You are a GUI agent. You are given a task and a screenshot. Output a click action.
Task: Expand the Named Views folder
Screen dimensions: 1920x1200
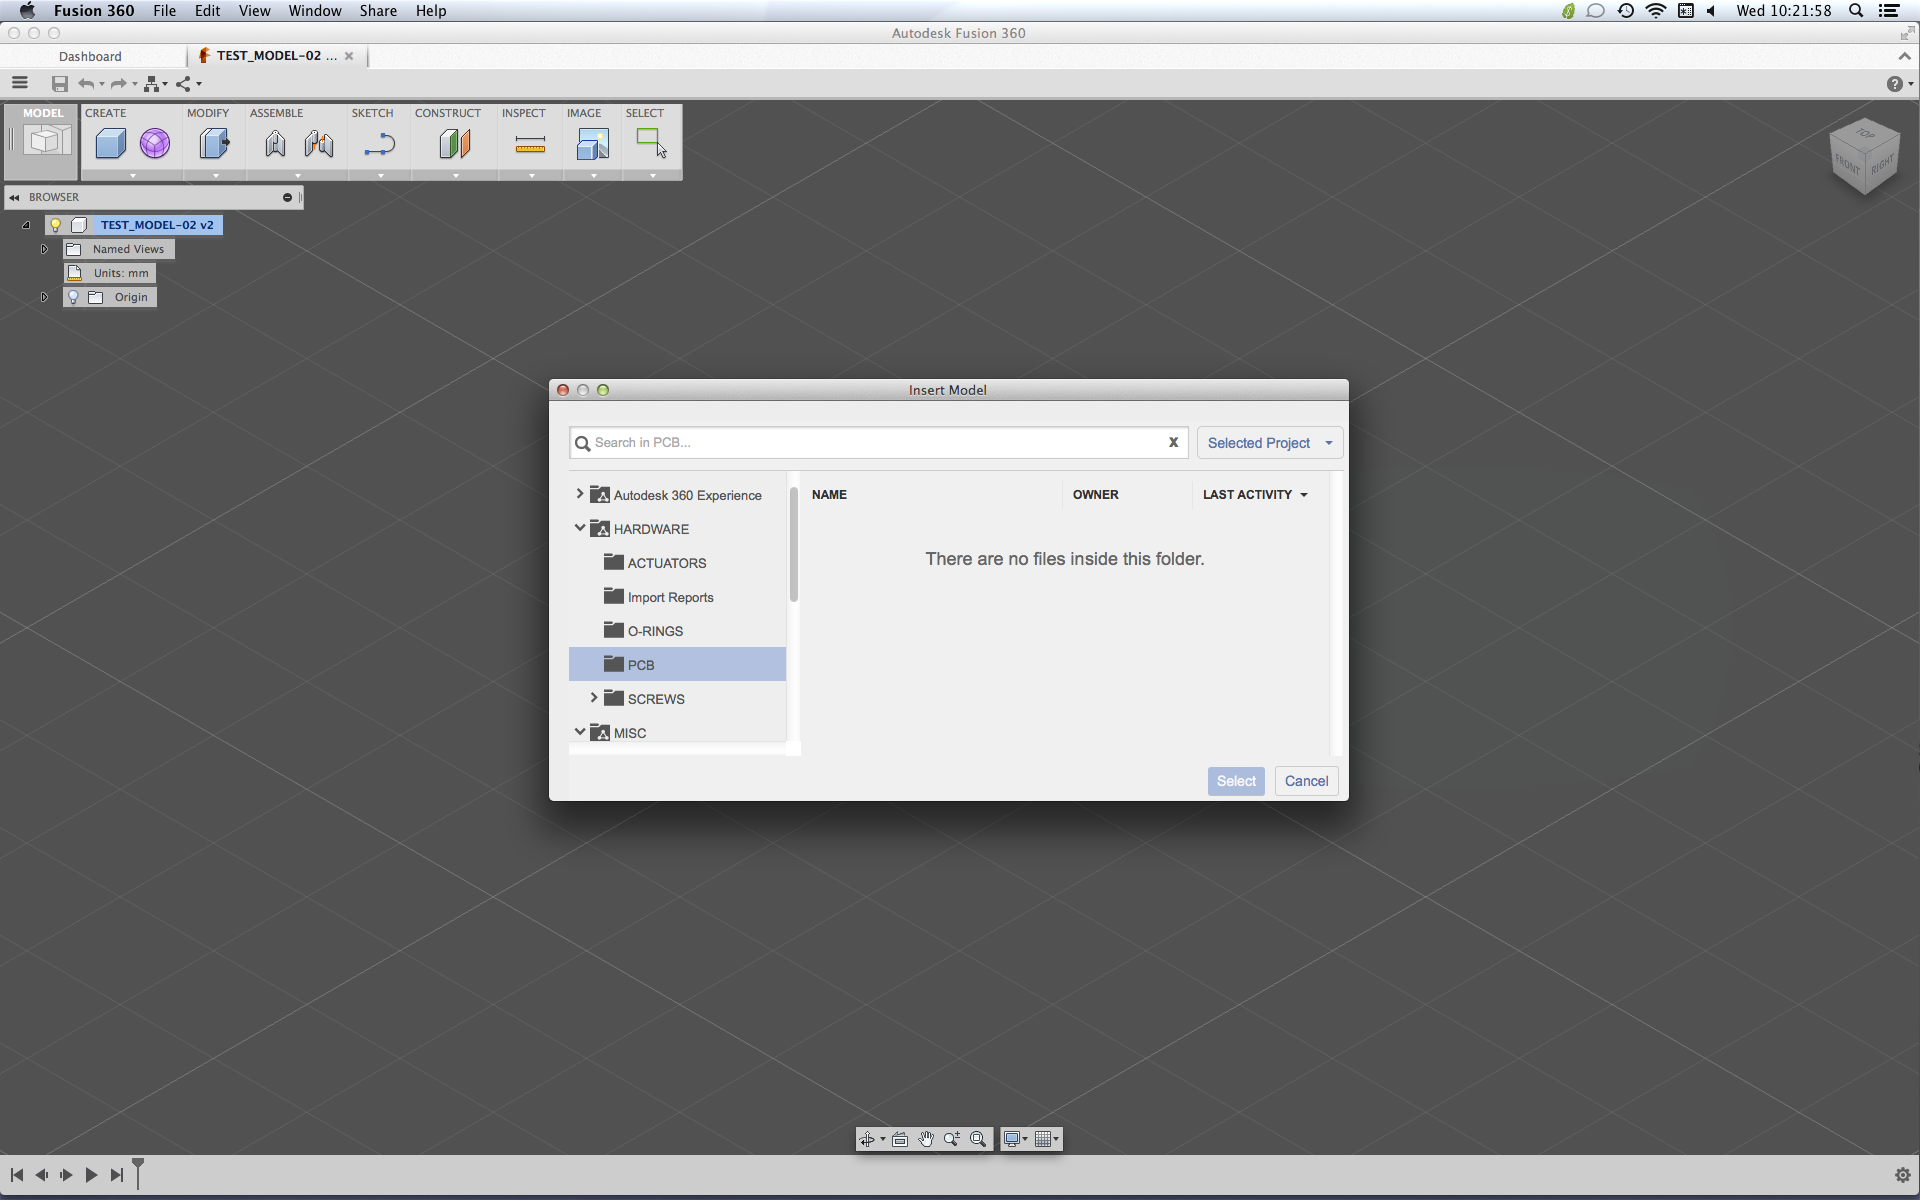click(44, 249)
